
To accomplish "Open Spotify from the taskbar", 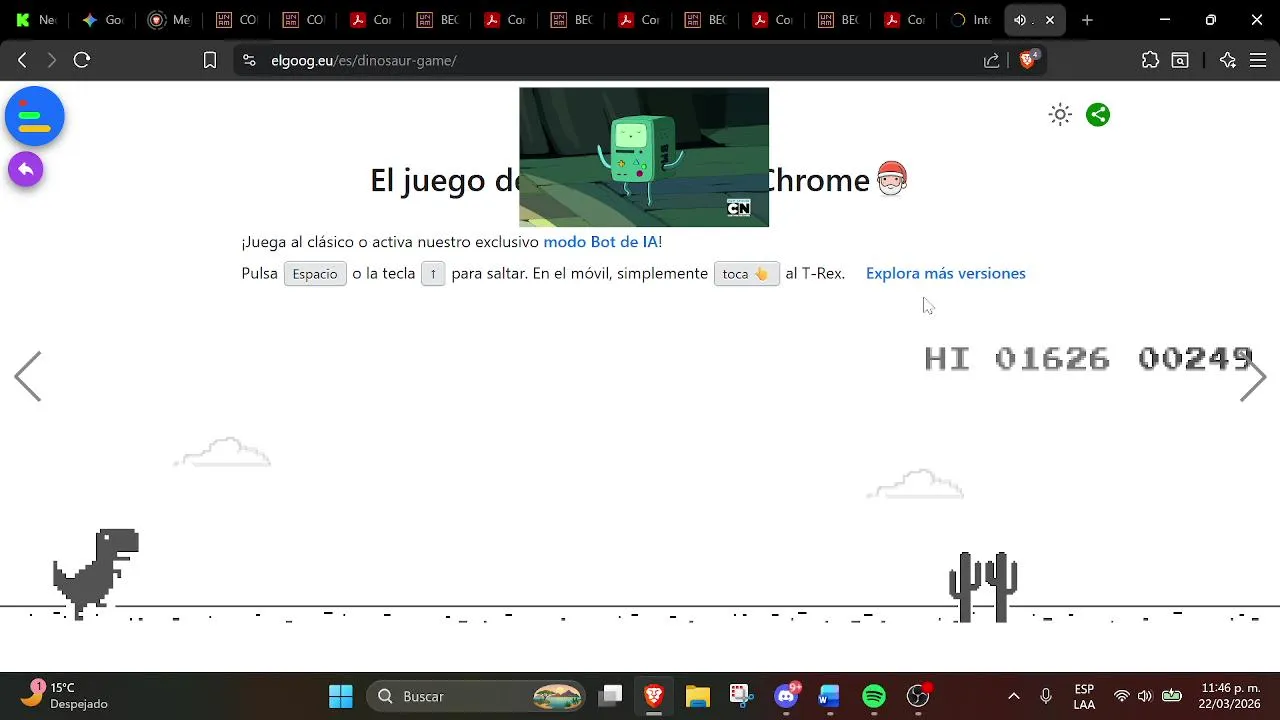I will pos(874,696).
